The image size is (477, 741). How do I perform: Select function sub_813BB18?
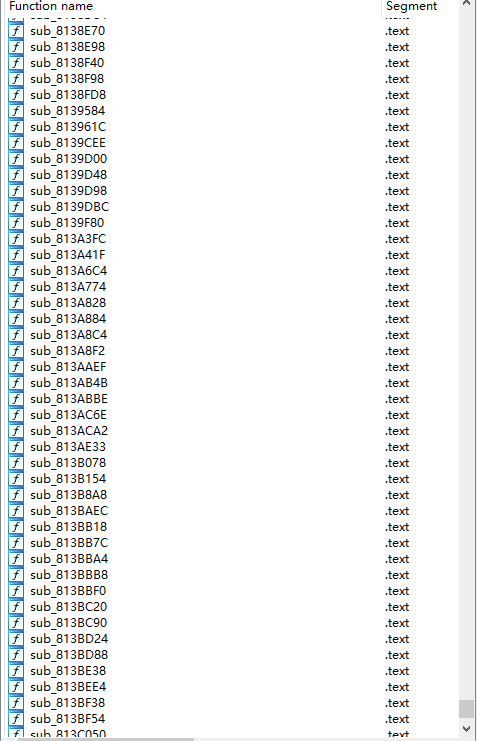(x=69, y=527)
